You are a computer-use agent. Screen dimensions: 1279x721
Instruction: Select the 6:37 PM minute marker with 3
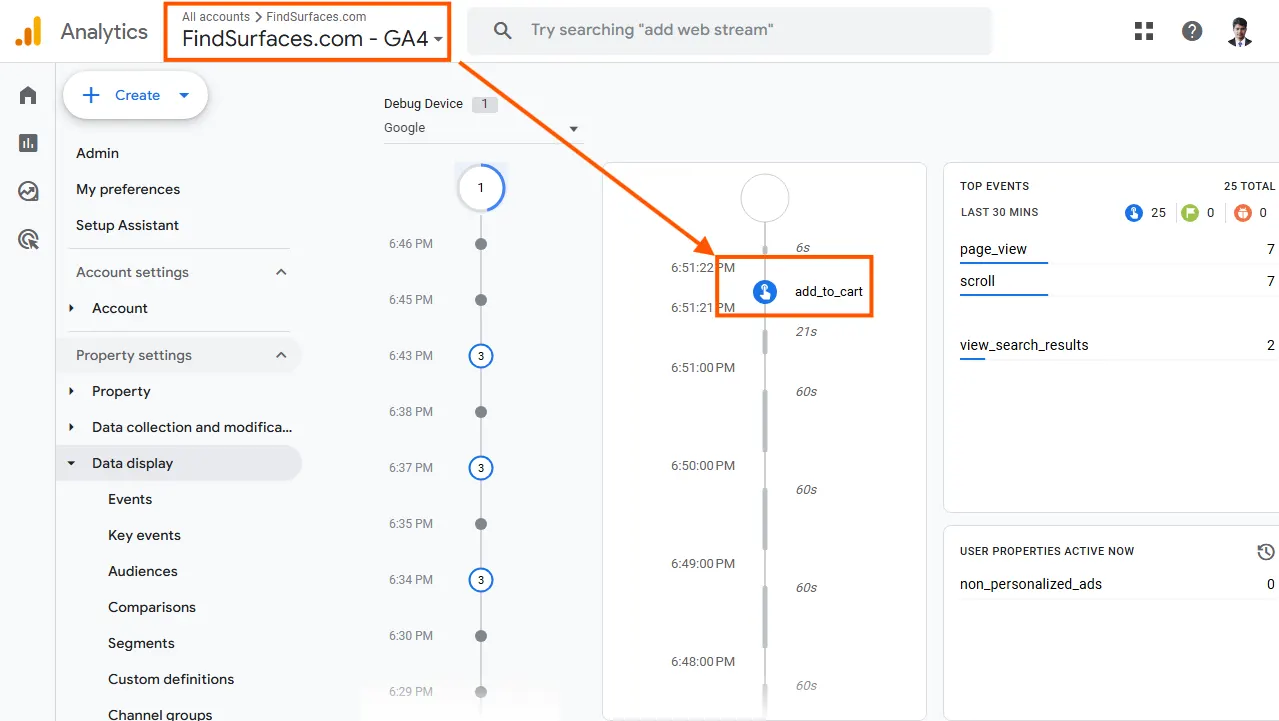(x=481, y=468)
